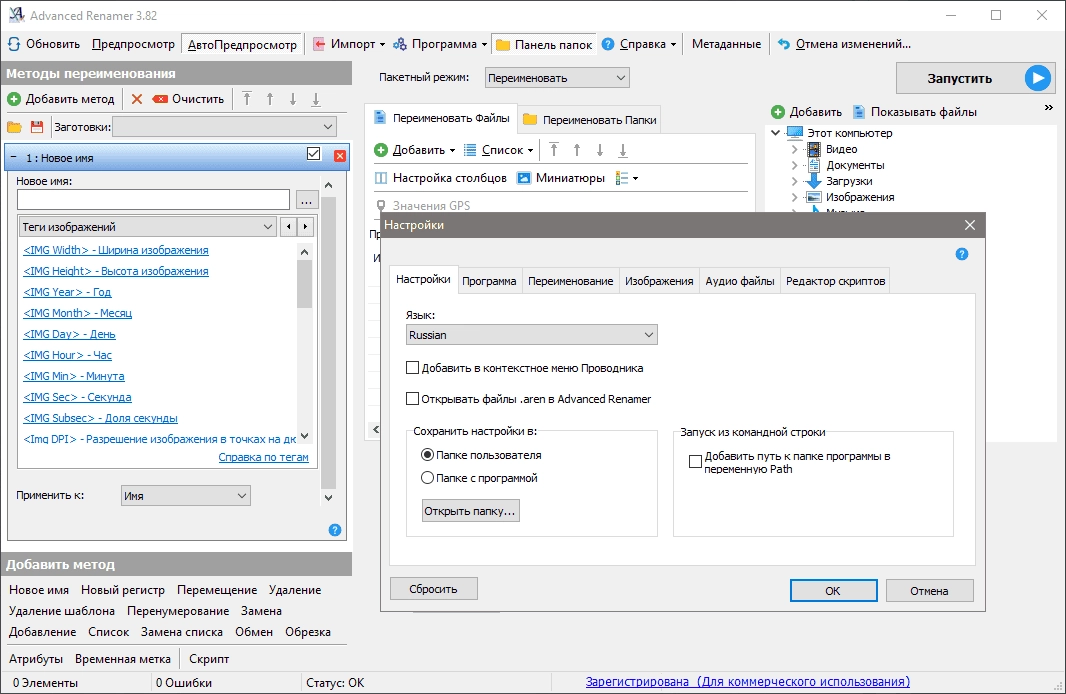The image size is (1066, 694).
Task: Click the green plus Добавить метод icon
Action: [14, 99]
